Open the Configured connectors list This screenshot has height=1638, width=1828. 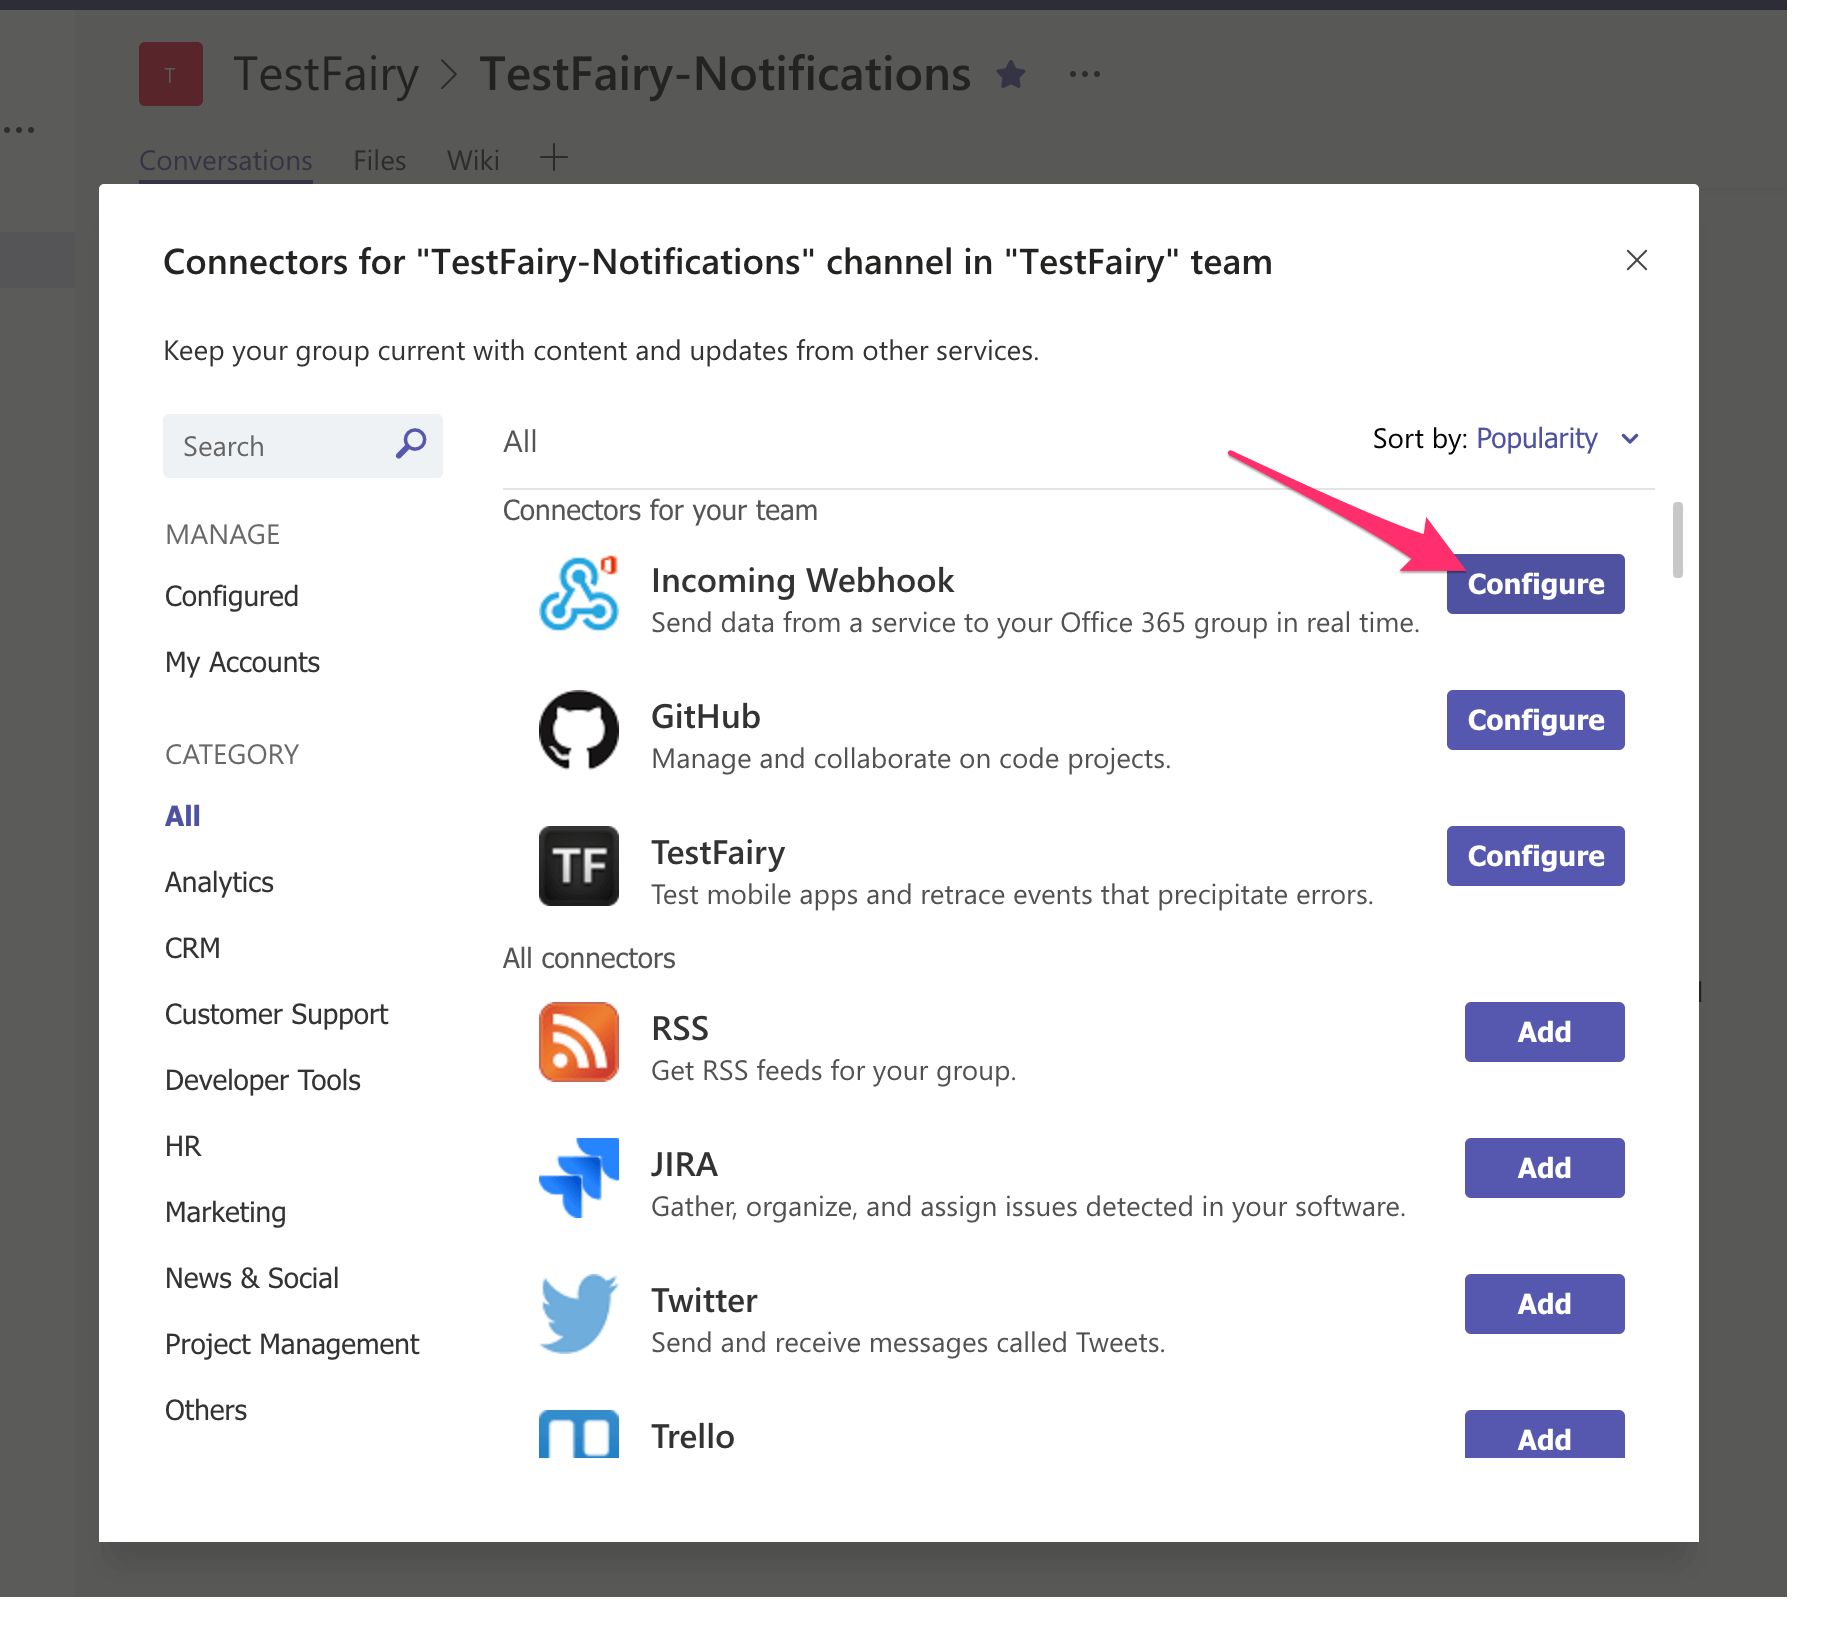231,595
